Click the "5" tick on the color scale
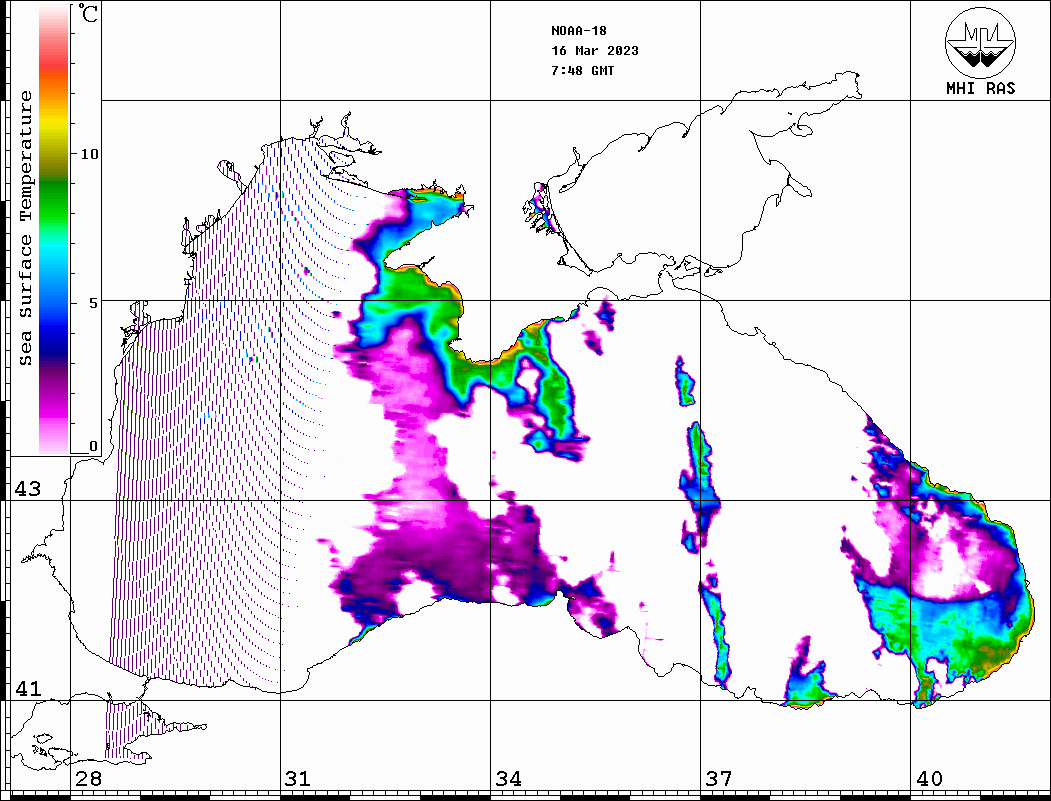 (93, 303)
